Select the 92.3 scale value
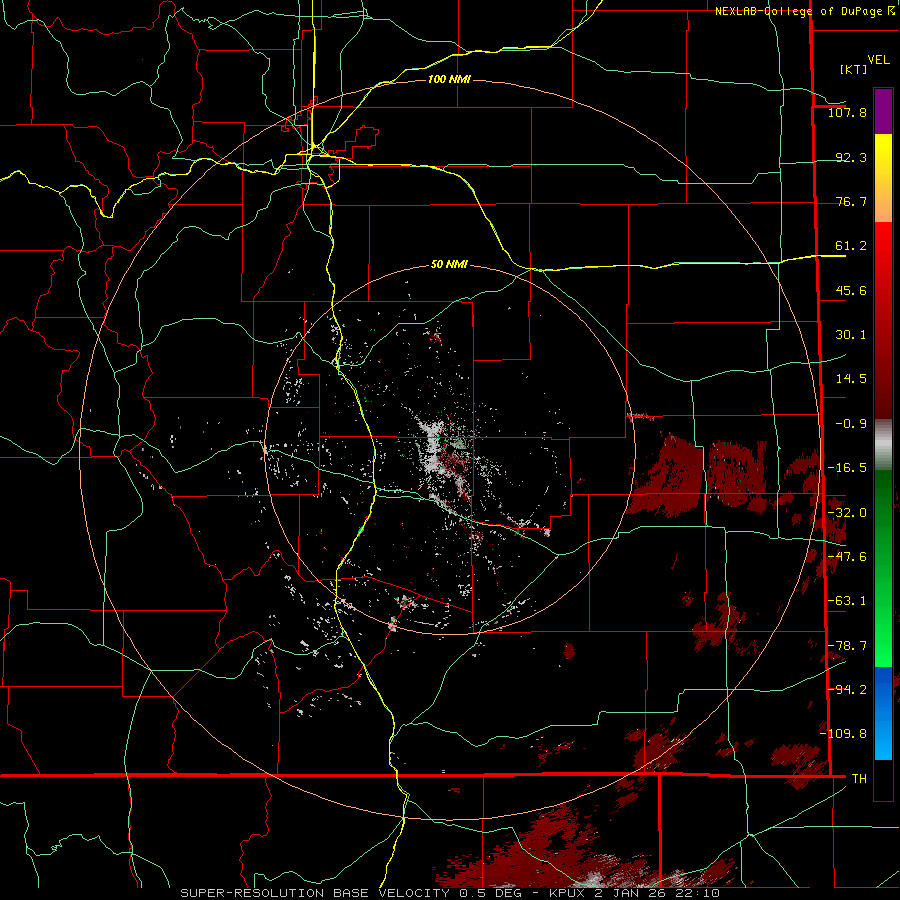 tap(851, 157)
